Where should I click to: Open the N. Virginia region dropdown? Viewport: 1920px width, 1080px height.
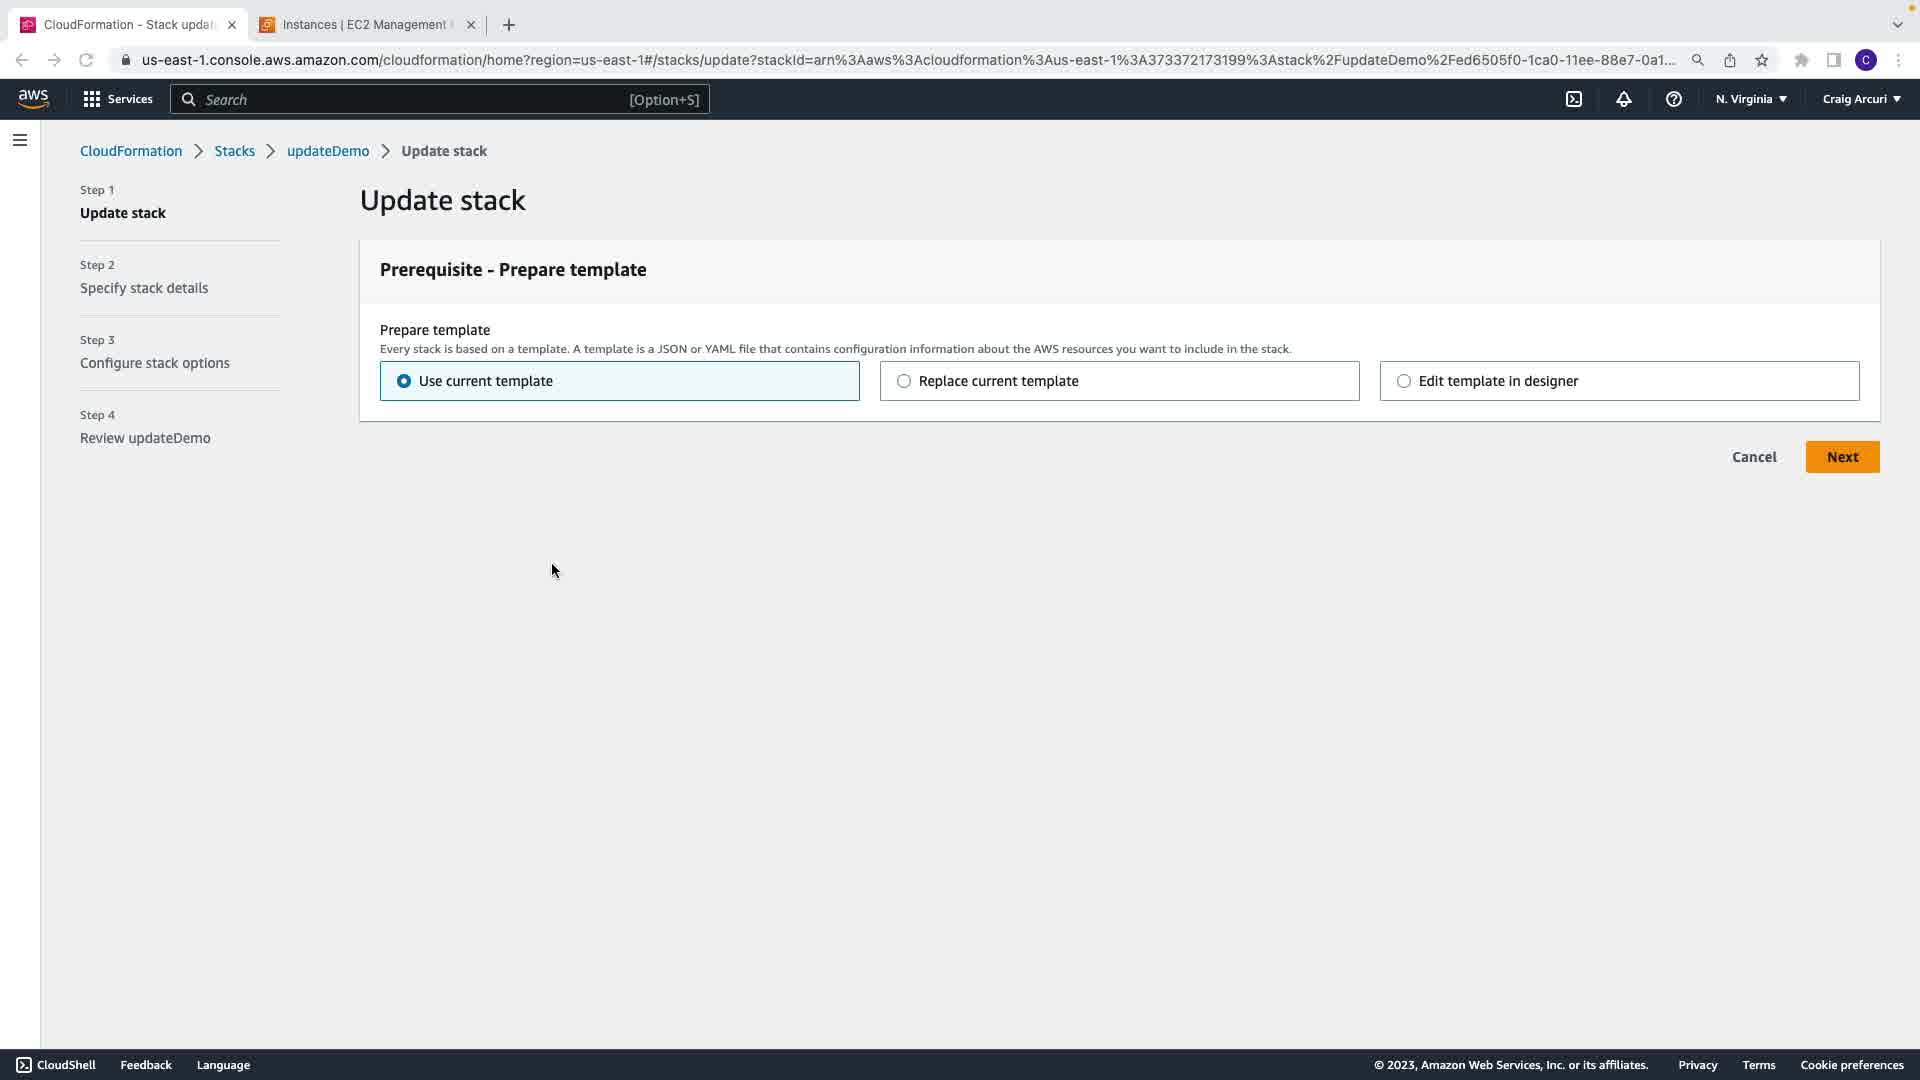(x=1751, y=99)
